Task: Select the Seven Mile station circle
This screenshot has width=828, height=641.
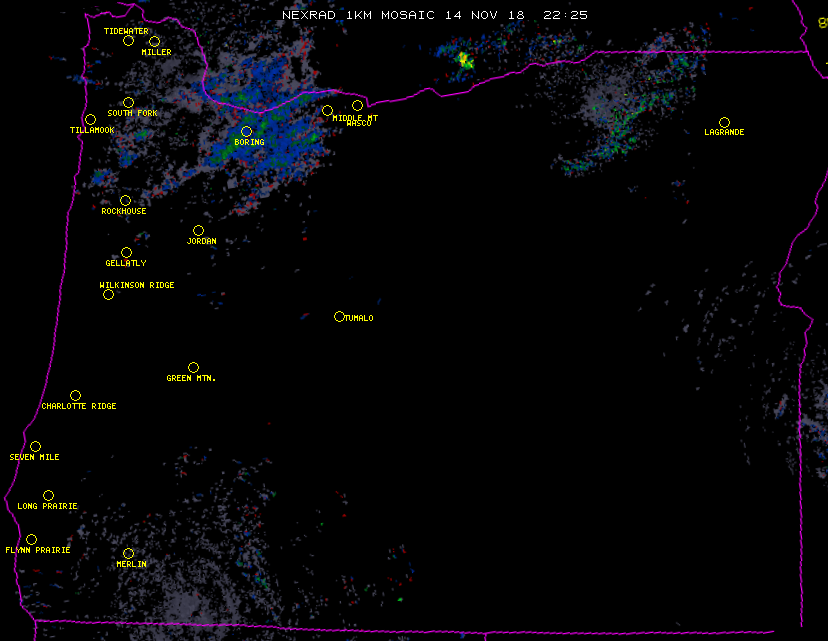Action: [x=35, y=447]
